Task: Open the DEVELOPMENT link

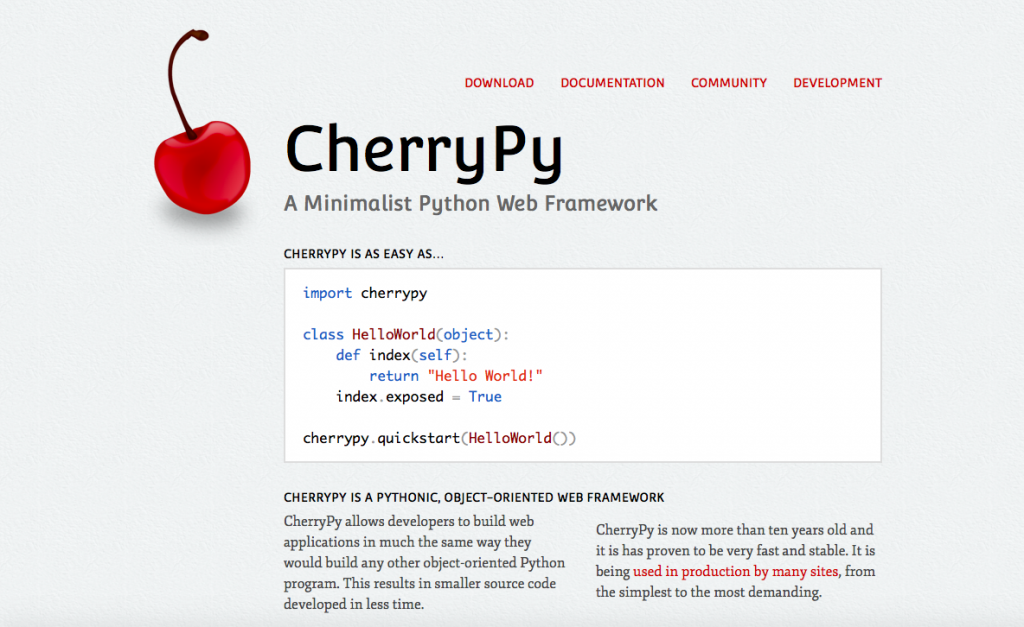Action: pyautogui.click(x=838, y=83)
